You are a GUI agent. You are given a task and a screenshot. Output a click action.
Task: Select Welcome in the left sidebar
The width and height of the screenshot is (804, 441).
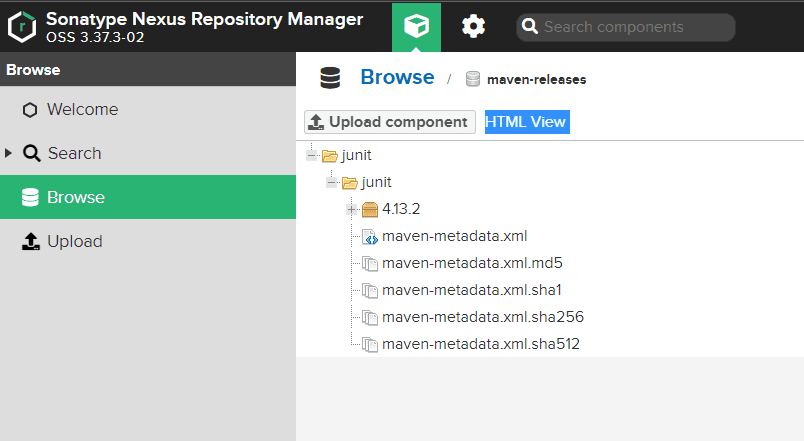click(x=82, y=110)
